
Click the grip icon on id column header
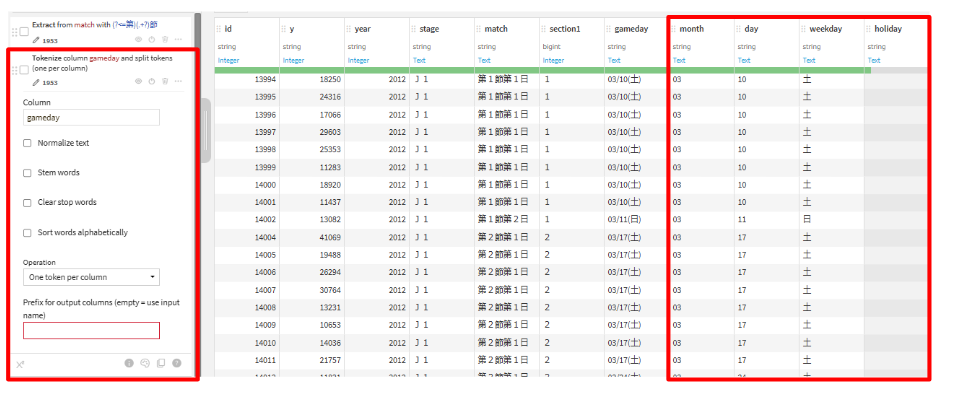[x=219, y=29]
